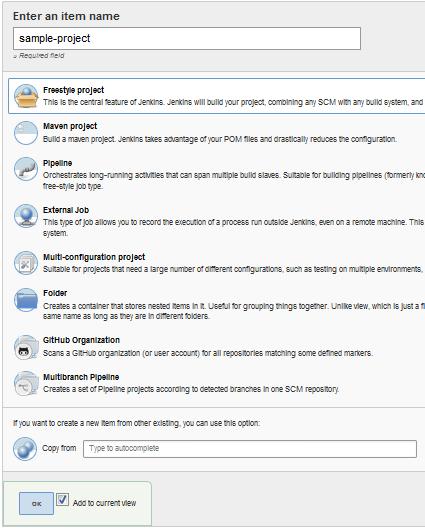
Task: Select the Pipeline pipe icon
Action: 26,169
